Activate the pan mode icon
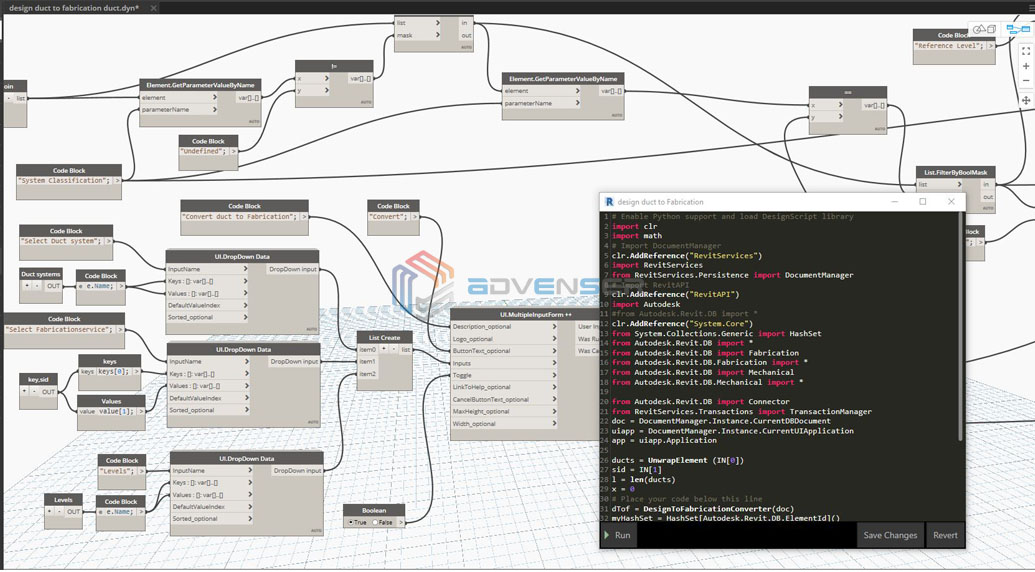 click(x=1026, y=100)
